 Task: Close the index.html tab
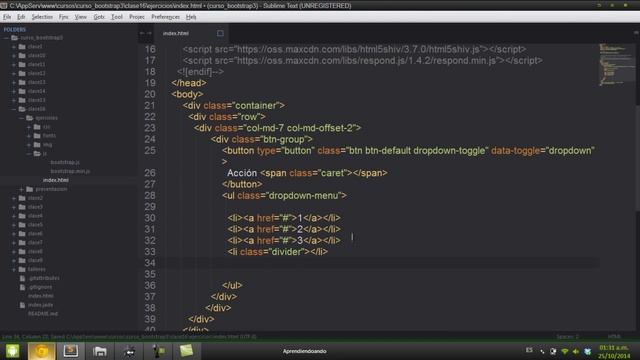point(220,33)
